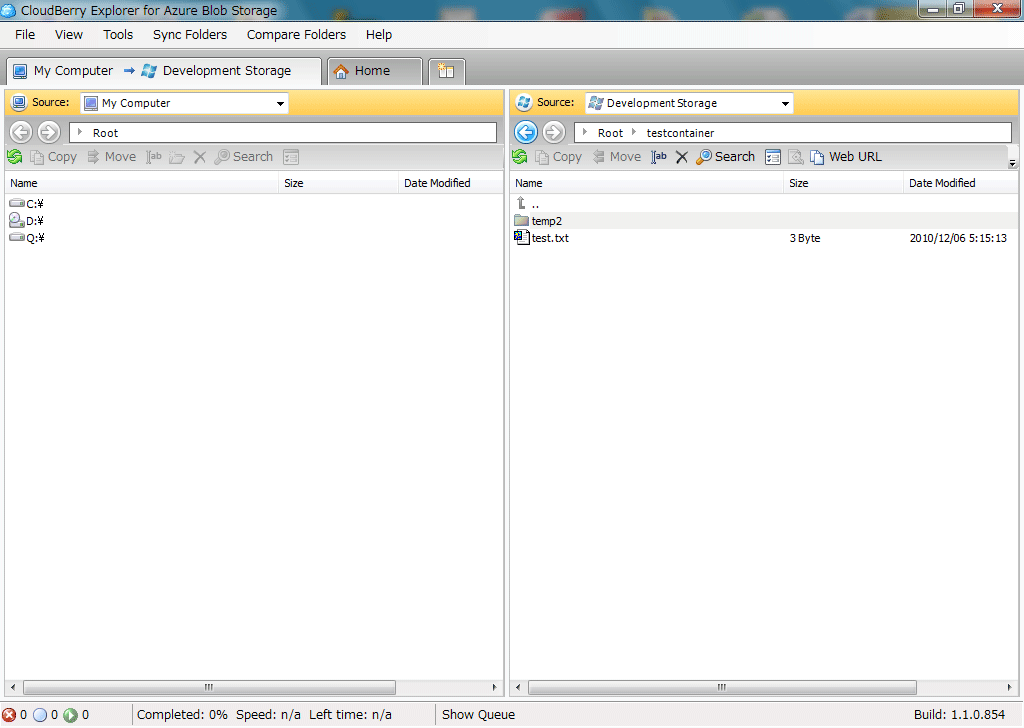Click Copy in the left pane toolbar

(54, 157)
